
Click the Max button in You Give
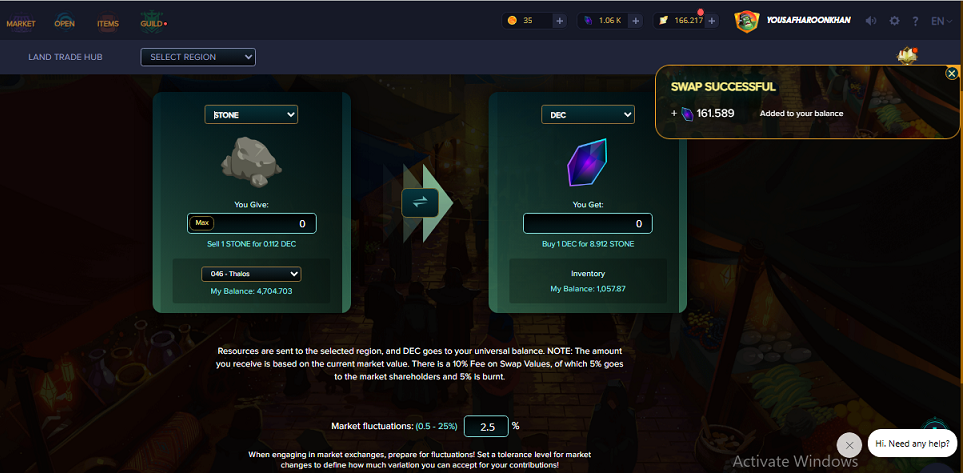(201, 224)
